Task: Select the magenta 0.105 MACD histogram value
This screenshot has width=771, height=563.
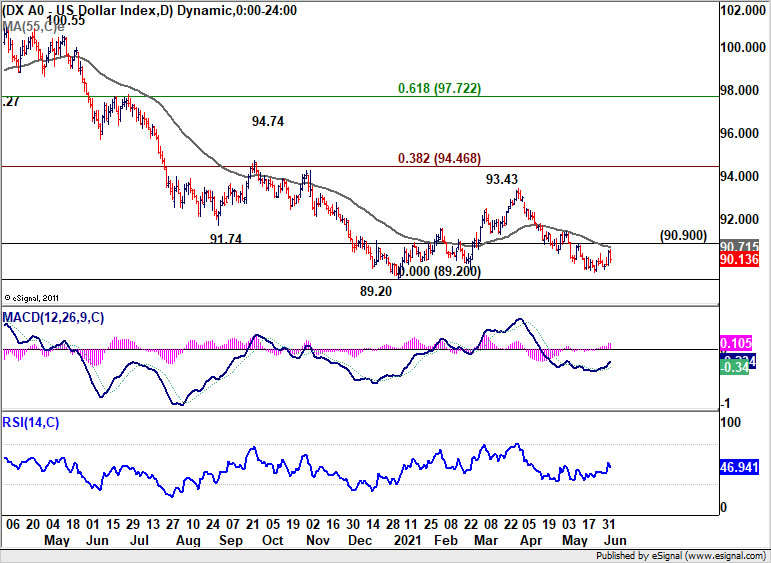Action: click(736, 343)
